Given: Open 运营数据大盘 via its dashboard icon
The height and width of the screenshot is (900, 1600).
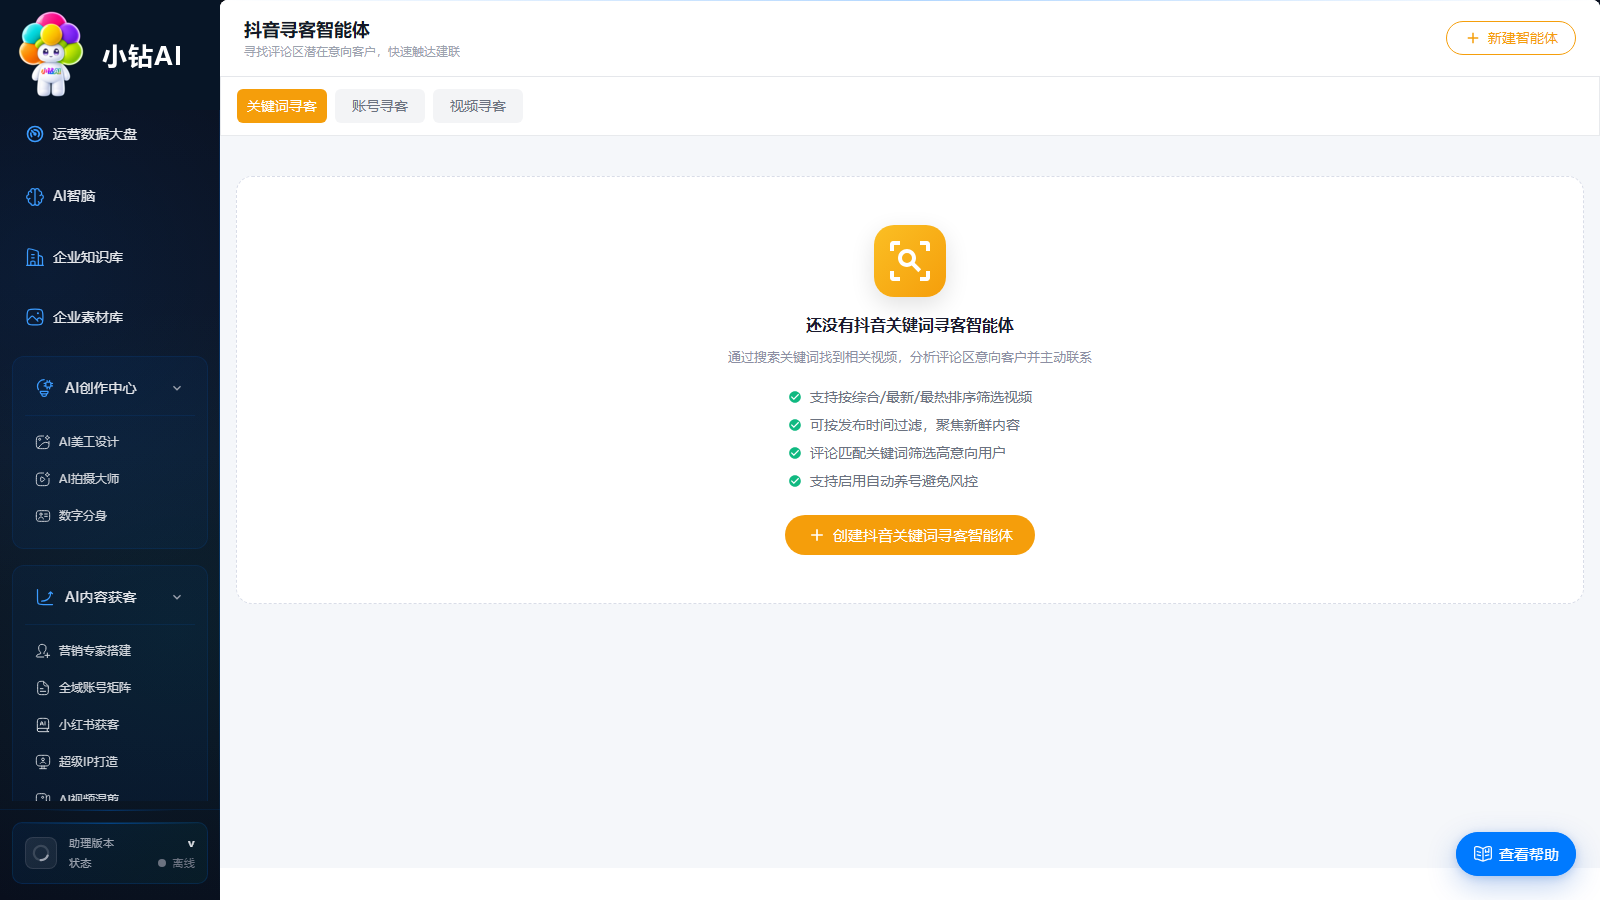Looking at the screenshot, I should click(35, 134).
